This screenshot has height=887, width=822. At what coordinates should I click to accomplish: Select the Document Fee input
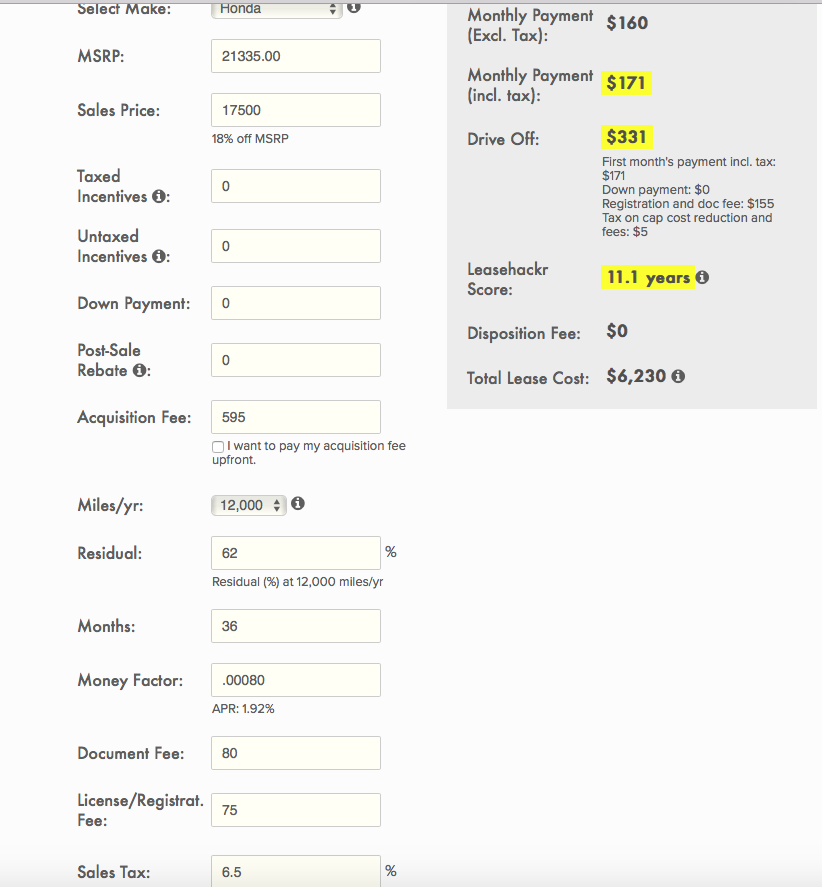coord(296,753)
